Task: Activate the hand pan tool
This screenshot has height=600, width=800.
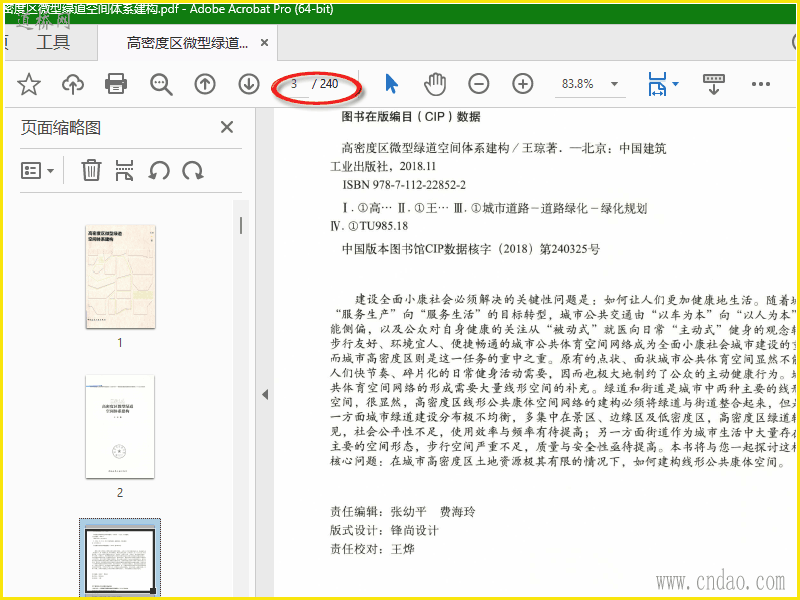Action: [435, 84]
